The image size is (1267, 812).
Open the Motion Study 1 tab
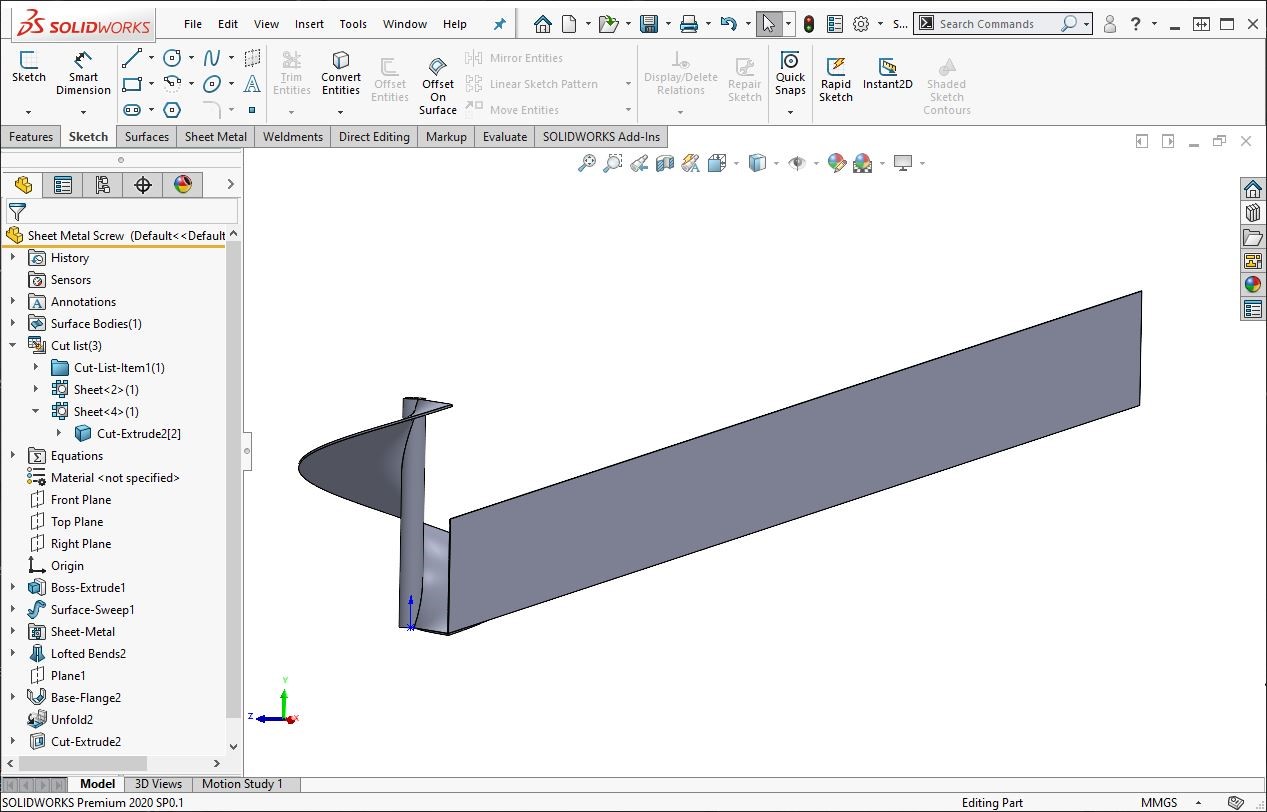[x=242, y=784]
